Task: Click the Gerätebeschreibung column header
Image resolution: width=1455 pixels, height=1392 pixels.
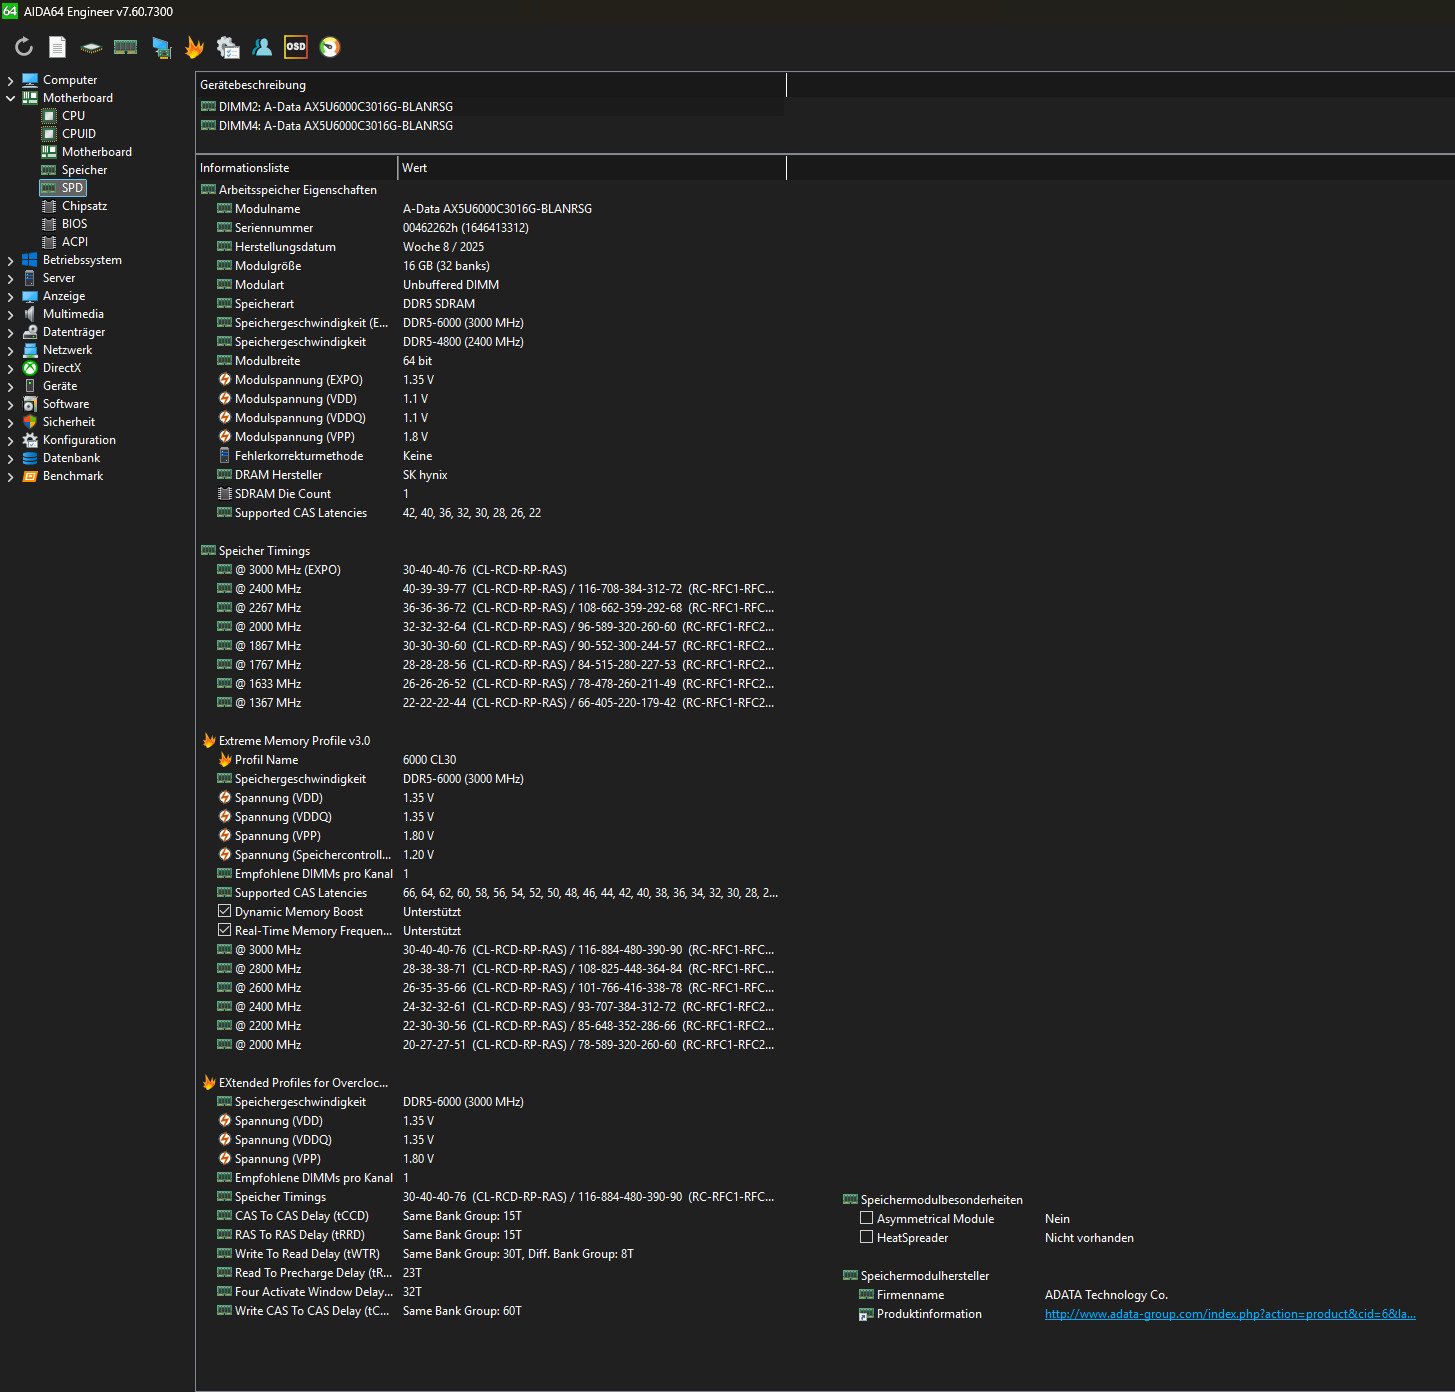Action: click(490, 85)
